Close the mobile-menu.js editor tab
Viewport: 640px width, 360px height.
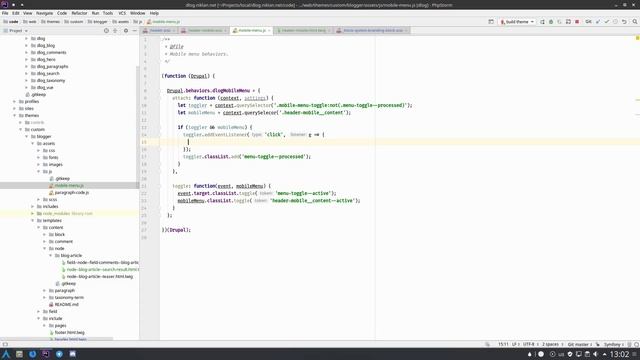(x=269, y=31)
